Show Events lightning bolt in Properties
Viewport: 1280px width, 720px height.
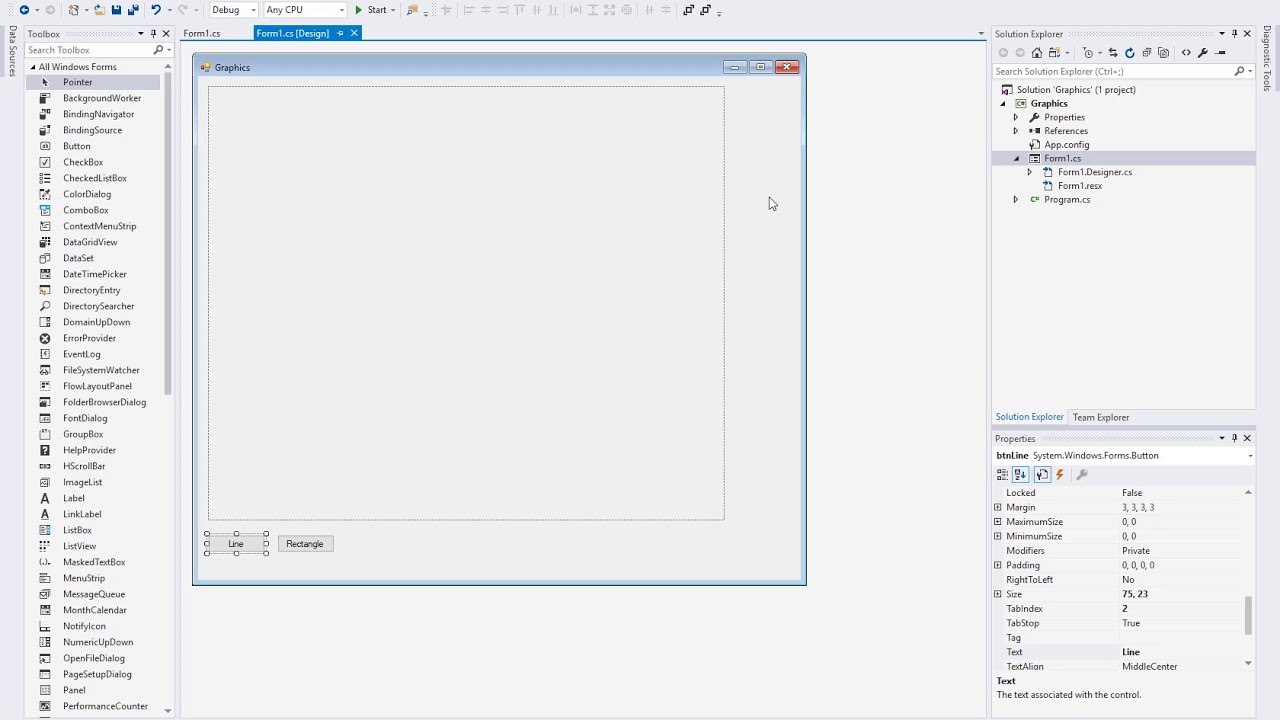(1060, 475)
